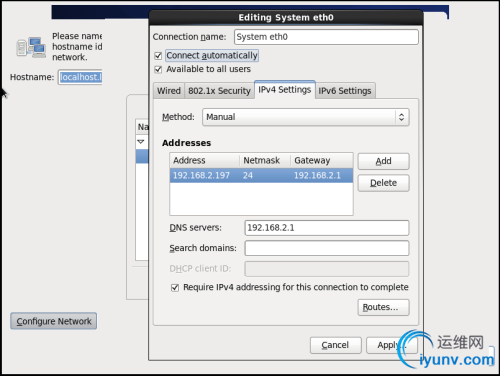
Task: Click Configure Network button
Action: [54, 321]
